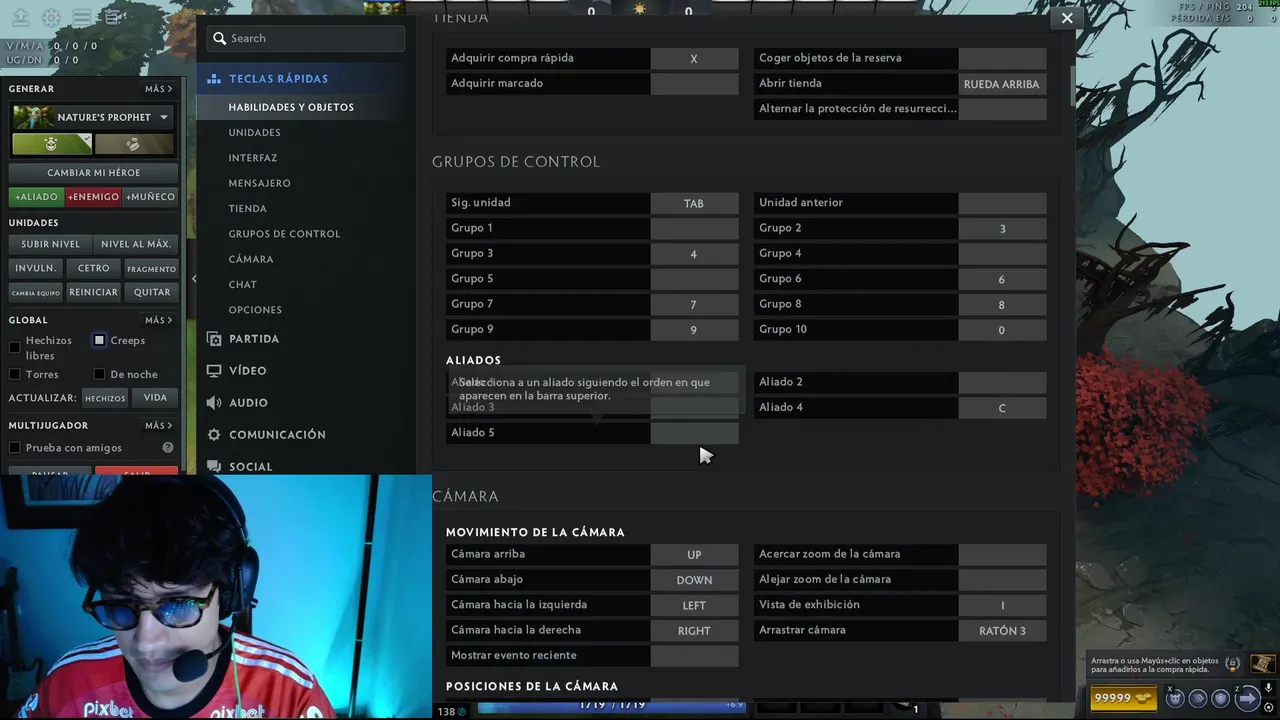Image resolution: width=1280 pixels, height=720 pixels.
Task: Activate the courier speed burst arrows icon
Action: pos(1198,698)
